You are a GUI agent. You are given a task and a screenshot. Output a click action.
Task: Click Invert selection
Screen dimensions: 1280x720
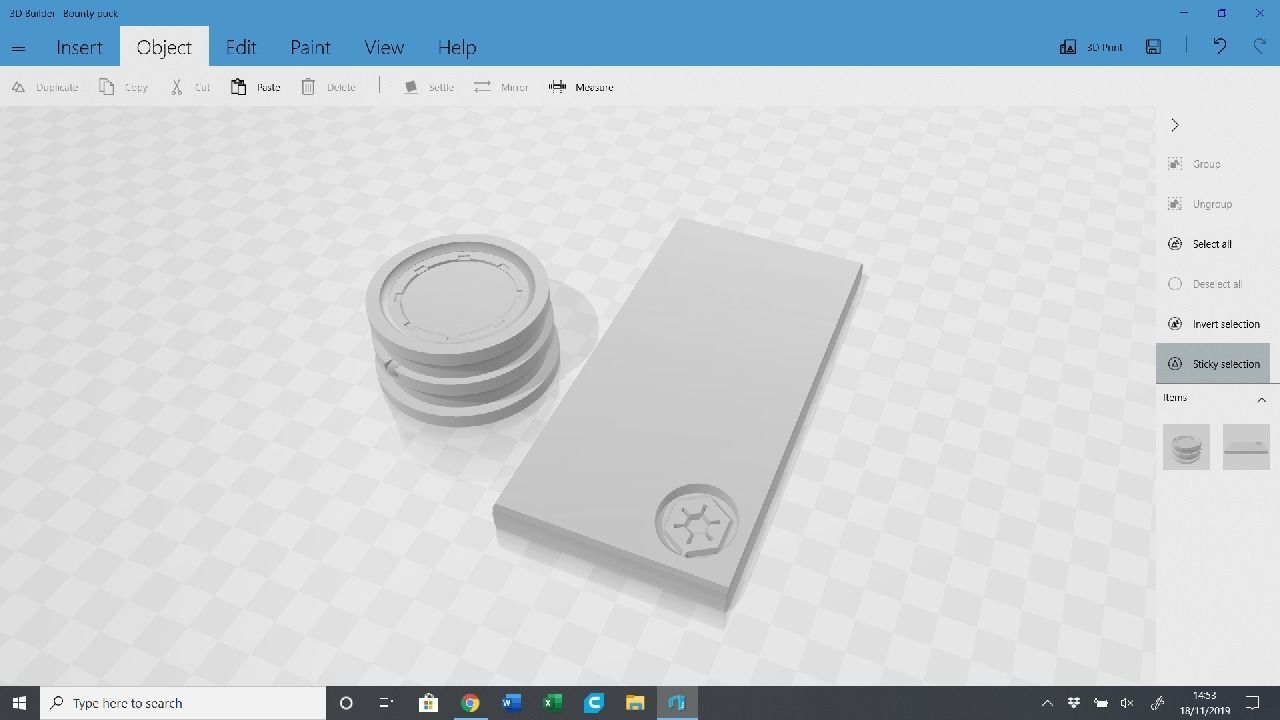pos(1213,324)
